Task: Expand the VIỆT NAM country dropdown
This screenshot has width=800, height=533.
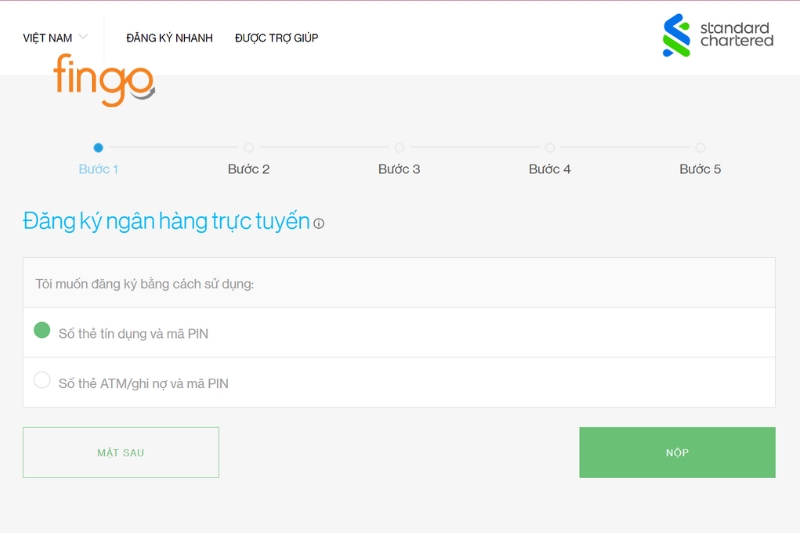Action: 55,38
